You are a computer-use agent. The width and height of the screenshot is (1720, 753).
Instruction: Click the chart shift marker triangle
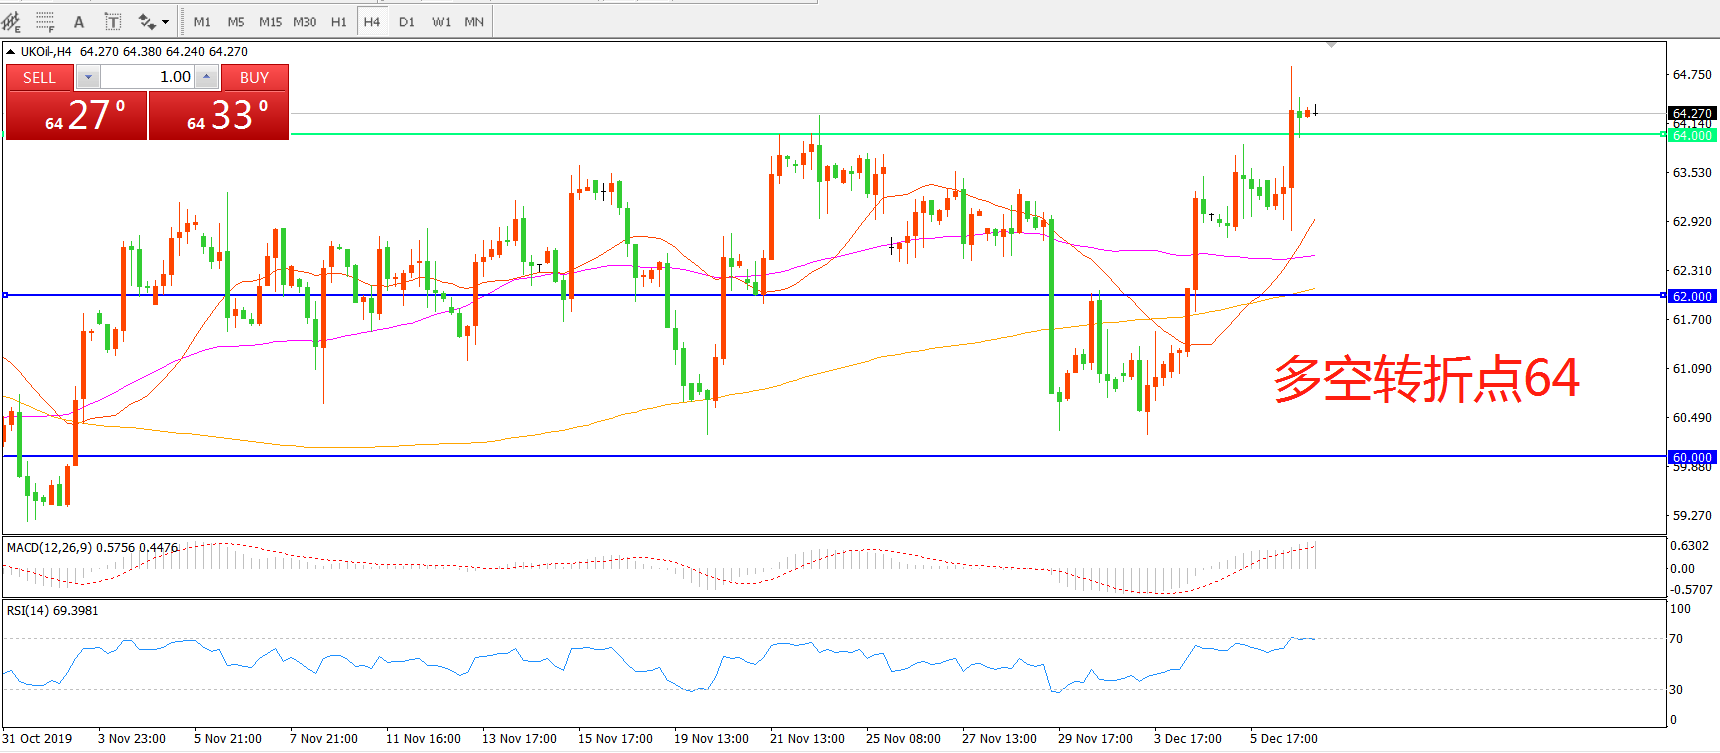coord(1331,45)
